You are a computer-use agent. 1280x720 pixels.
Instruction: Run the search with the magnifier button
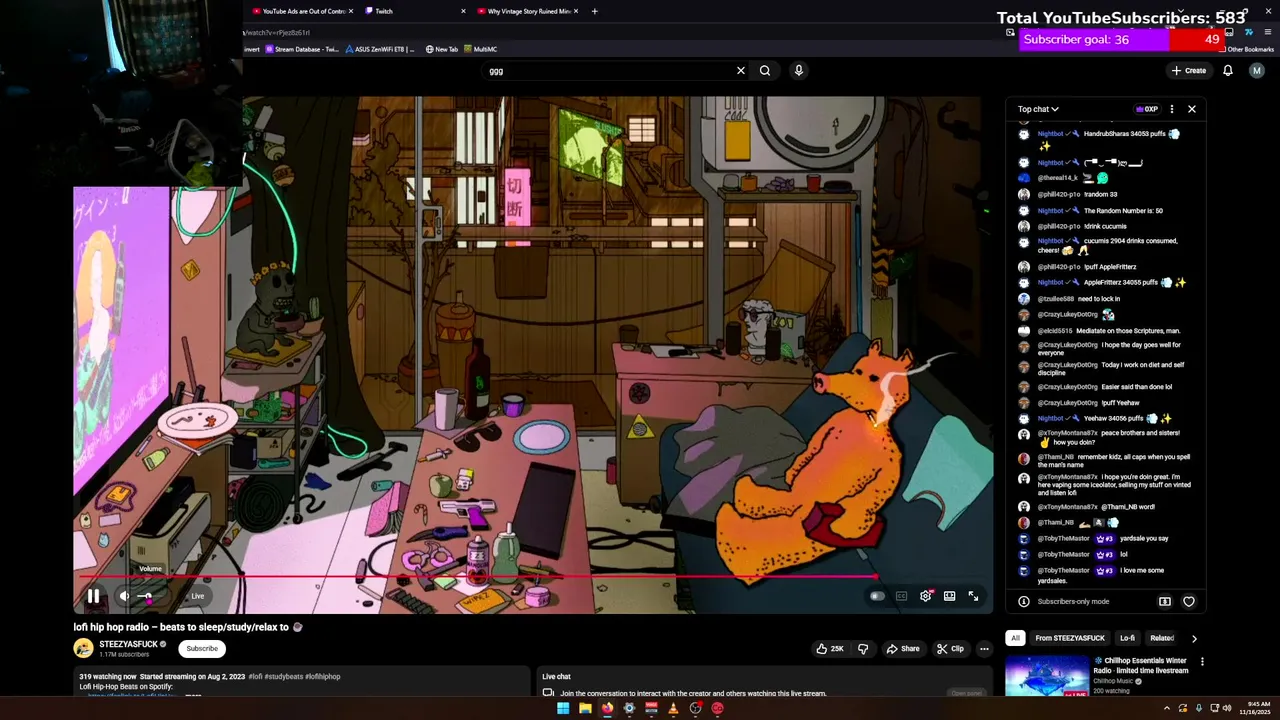(765, 70)
